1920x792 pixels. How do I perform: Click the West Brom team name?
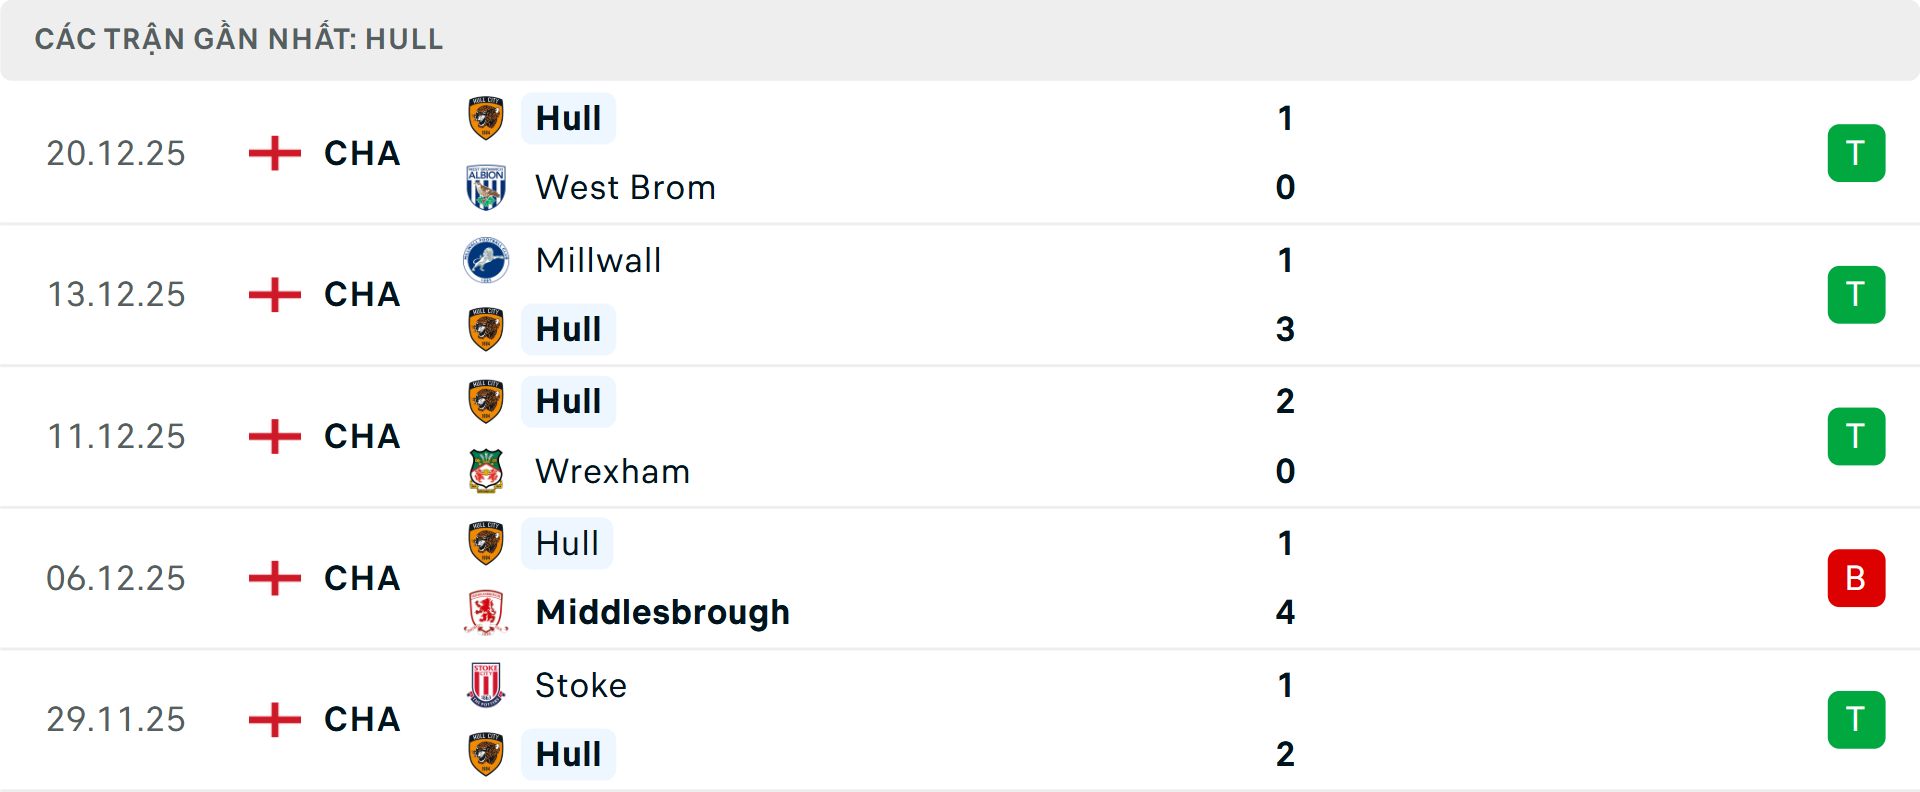pyautogui.click(x=624, y=187)
